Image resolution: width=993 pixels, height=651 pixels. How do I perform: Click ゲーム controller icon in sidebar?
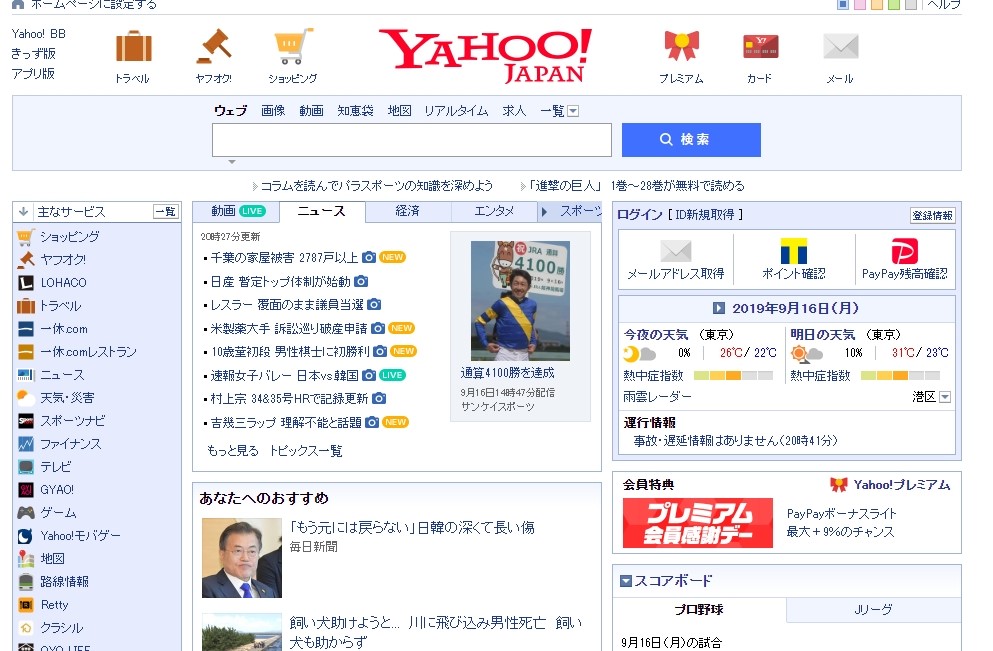pyautogui.click(x=25, y=512)
